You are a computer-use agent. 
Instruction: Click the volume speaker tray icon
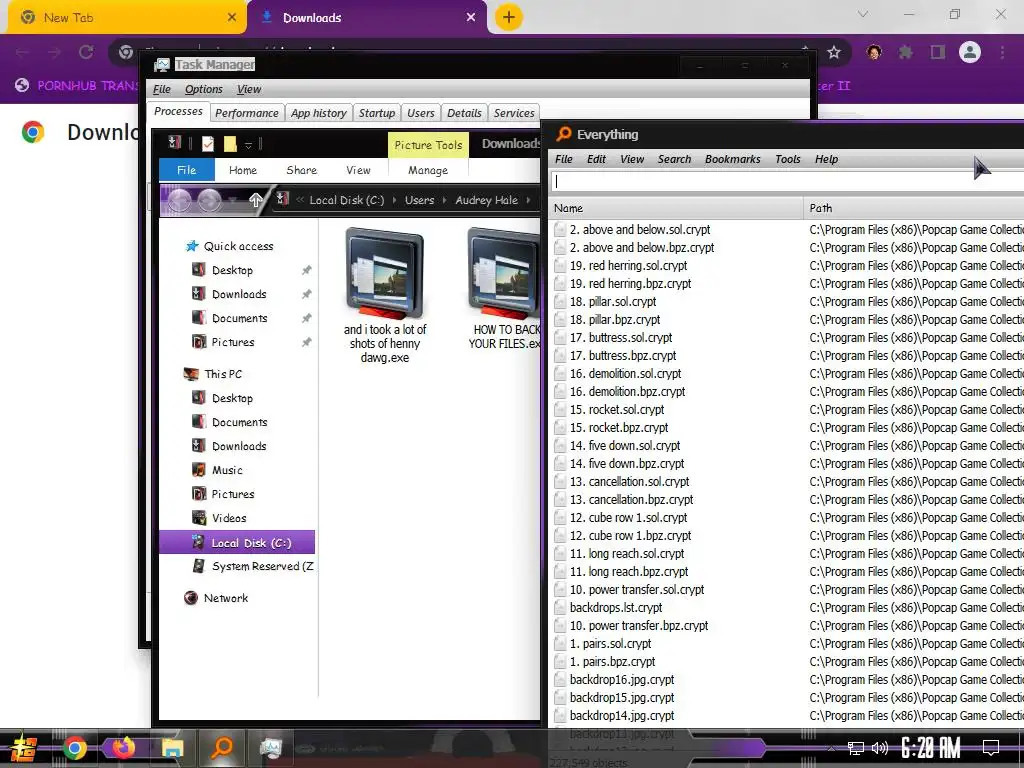tap(880, 748)
